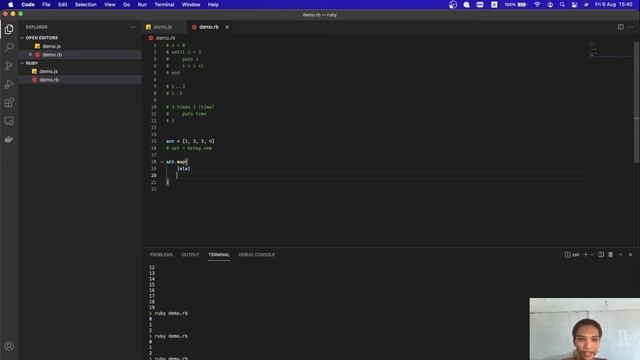This screenshot has height=360, width=640.
Task: Open the Code application menu
Action: [x=28, y=4]
